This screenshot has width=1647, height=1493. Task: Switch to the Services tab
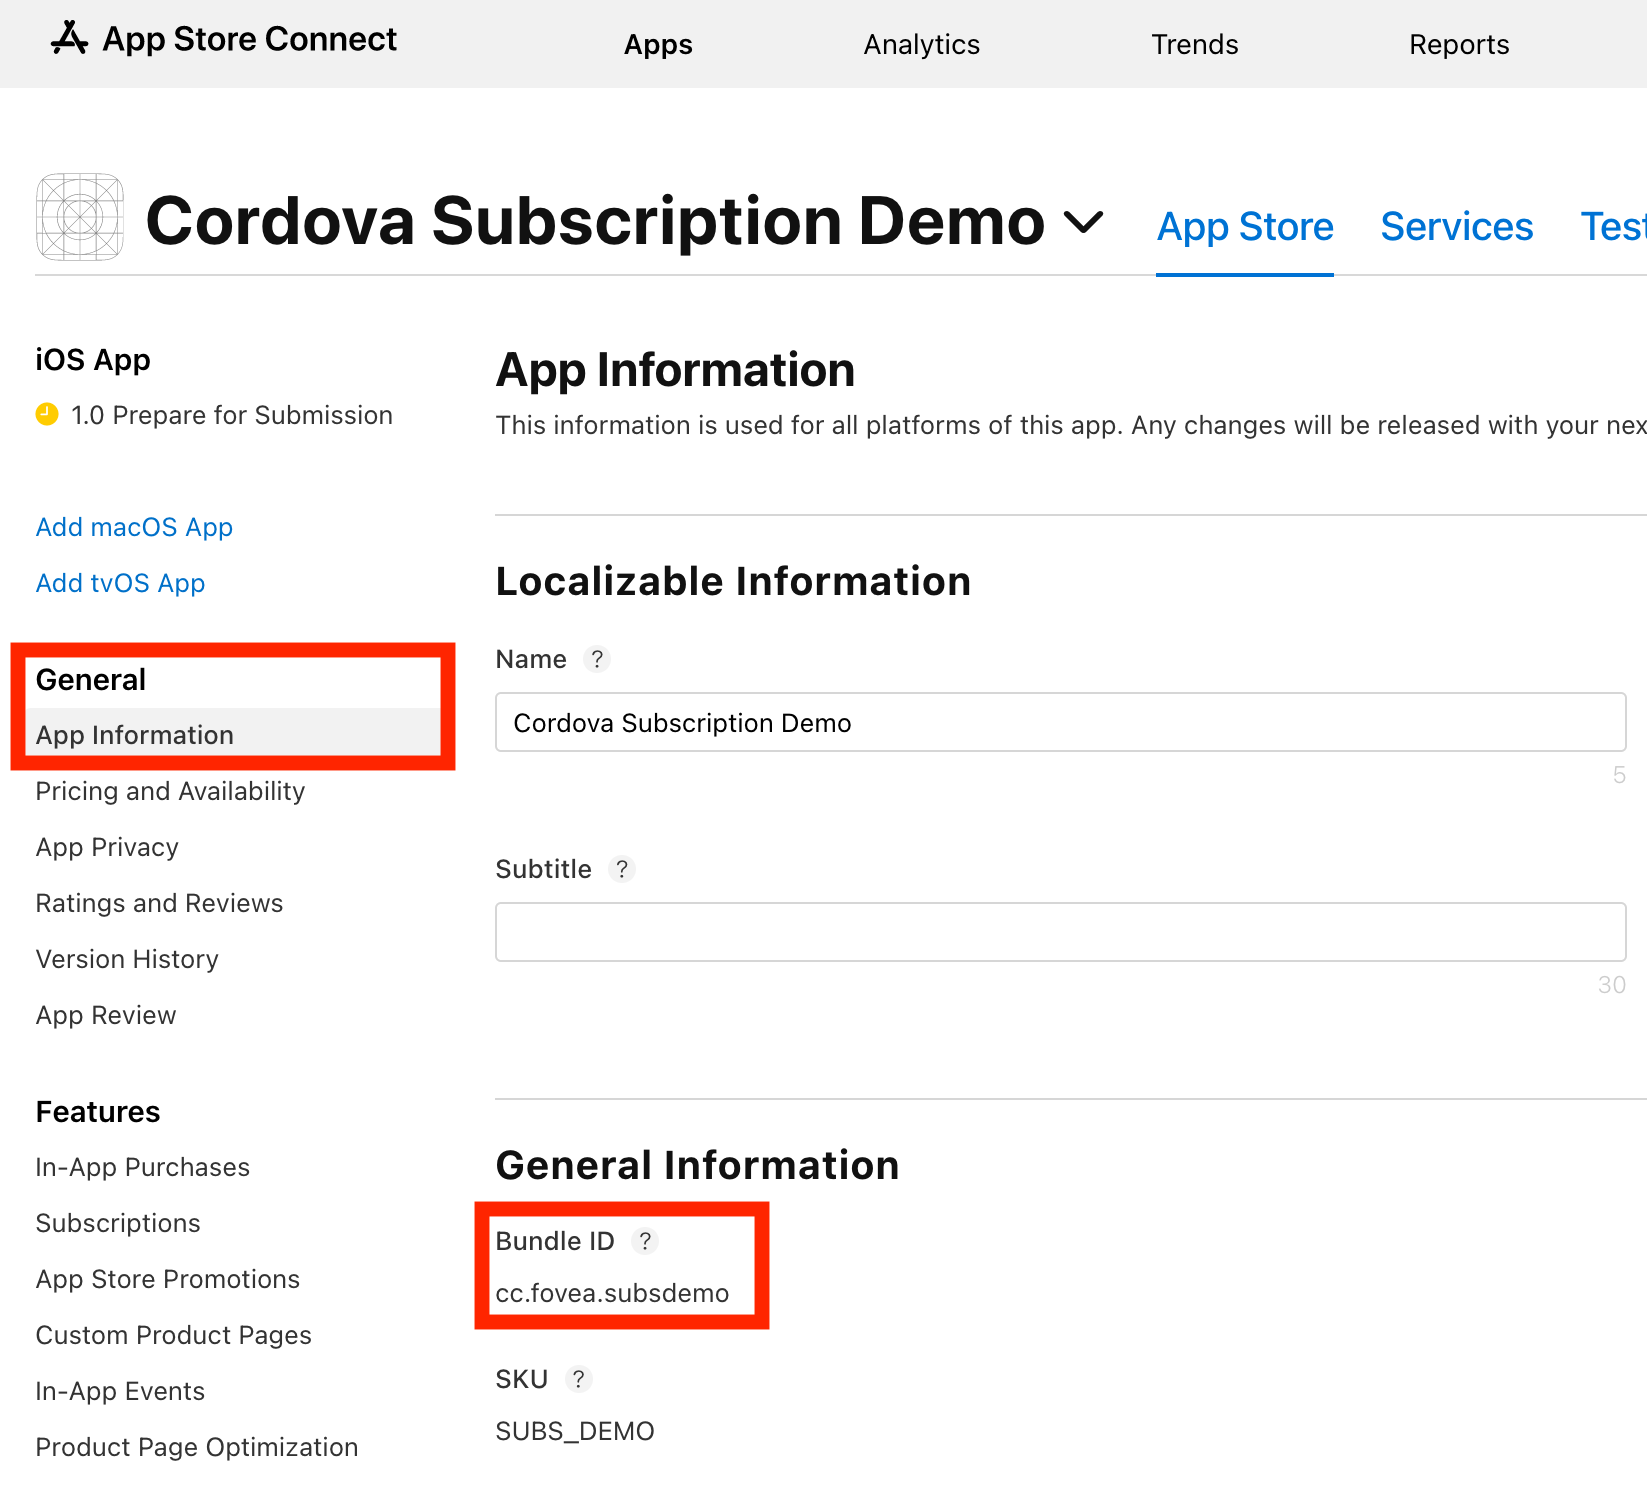(1456, 227)
